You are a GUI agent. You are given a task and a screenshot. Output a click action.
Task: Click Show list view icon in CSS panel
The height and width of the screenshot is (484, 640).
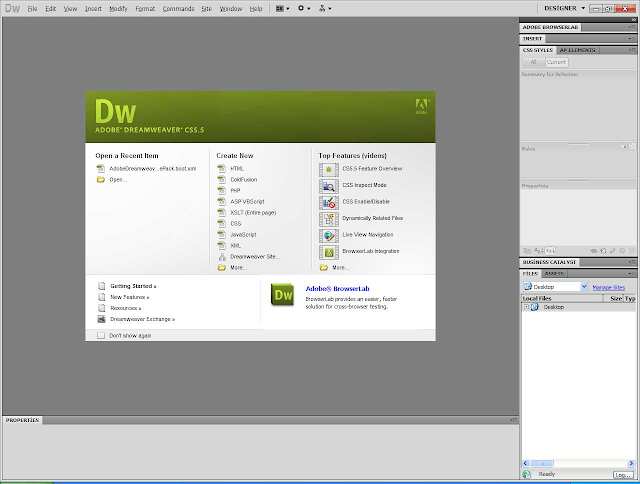[539, 251]
